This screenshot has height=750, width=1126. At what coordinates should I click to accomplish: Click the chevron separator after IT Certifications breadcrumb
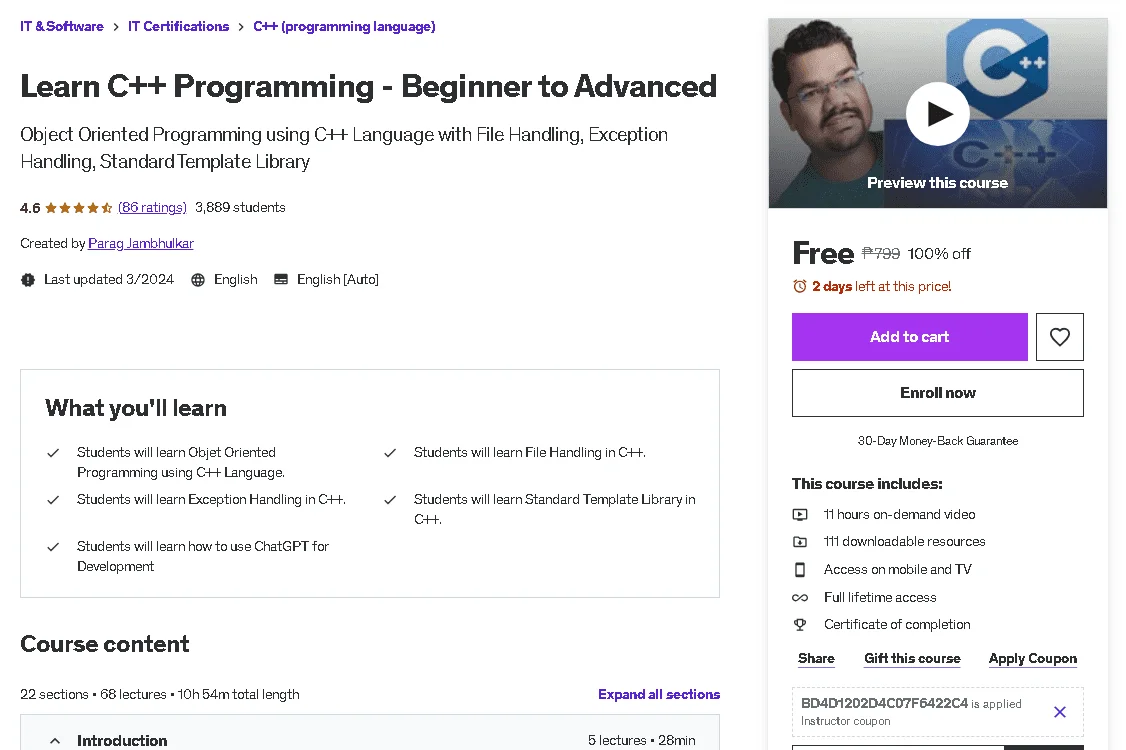pyautogui.click(x=241, y=27)
